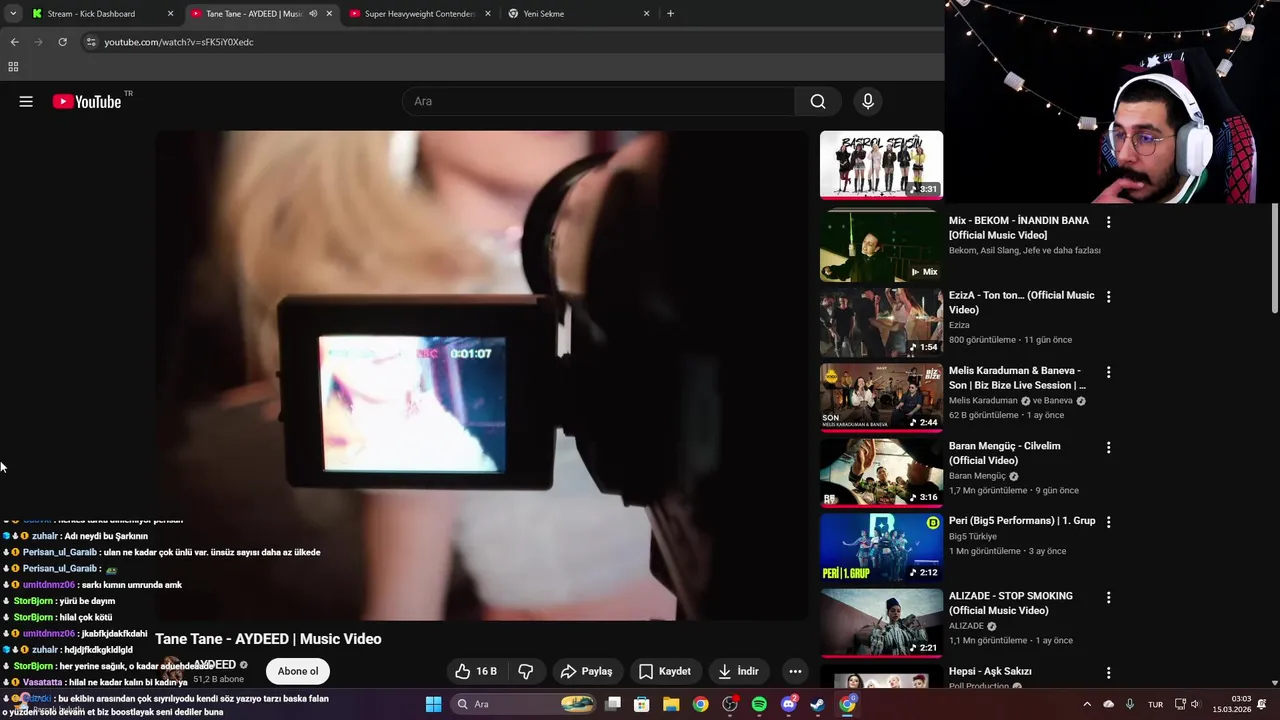Open the active Chrome profile taskbar icon

click(x=847, y=704)
